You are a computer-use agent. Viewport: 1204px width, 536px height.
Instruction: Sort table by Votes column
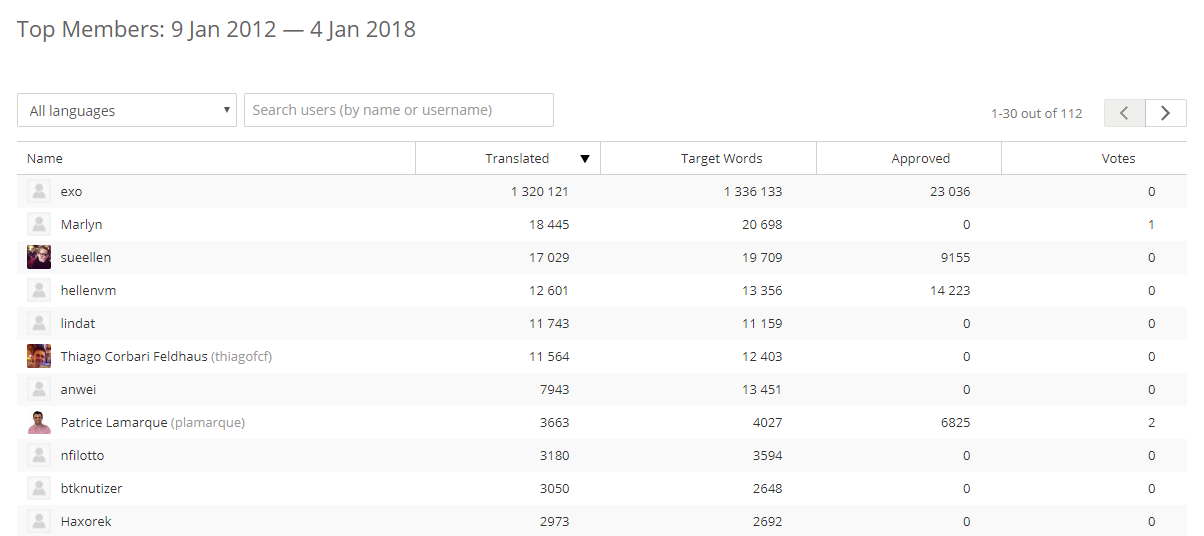(x=1118, y=158)
